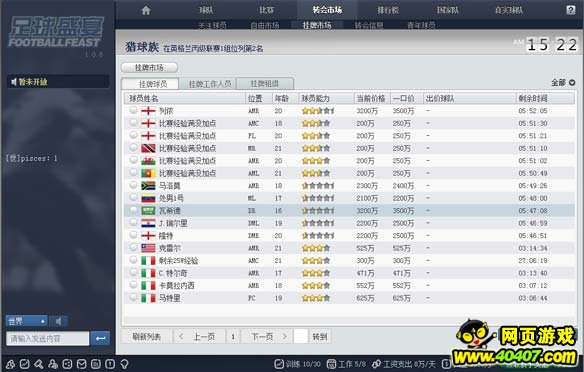This screenshot has height=372, width=584.
Task: Select the radio button for player 马特里
Action: click(133, 297)
